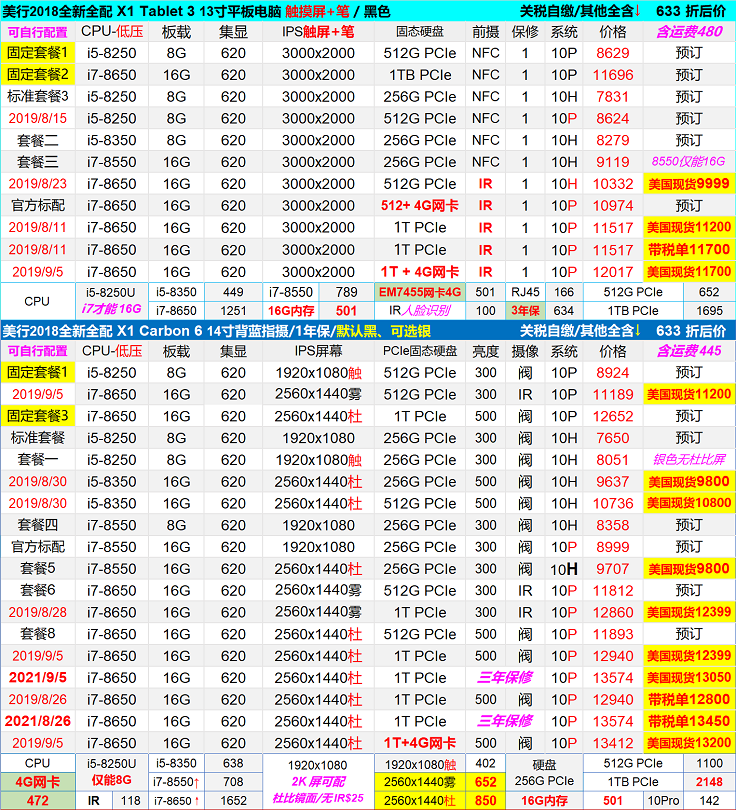Select the 杜比镜面/无IR$25 cell
Viewport: 736px width, 810px height.
tap(318, 799)
